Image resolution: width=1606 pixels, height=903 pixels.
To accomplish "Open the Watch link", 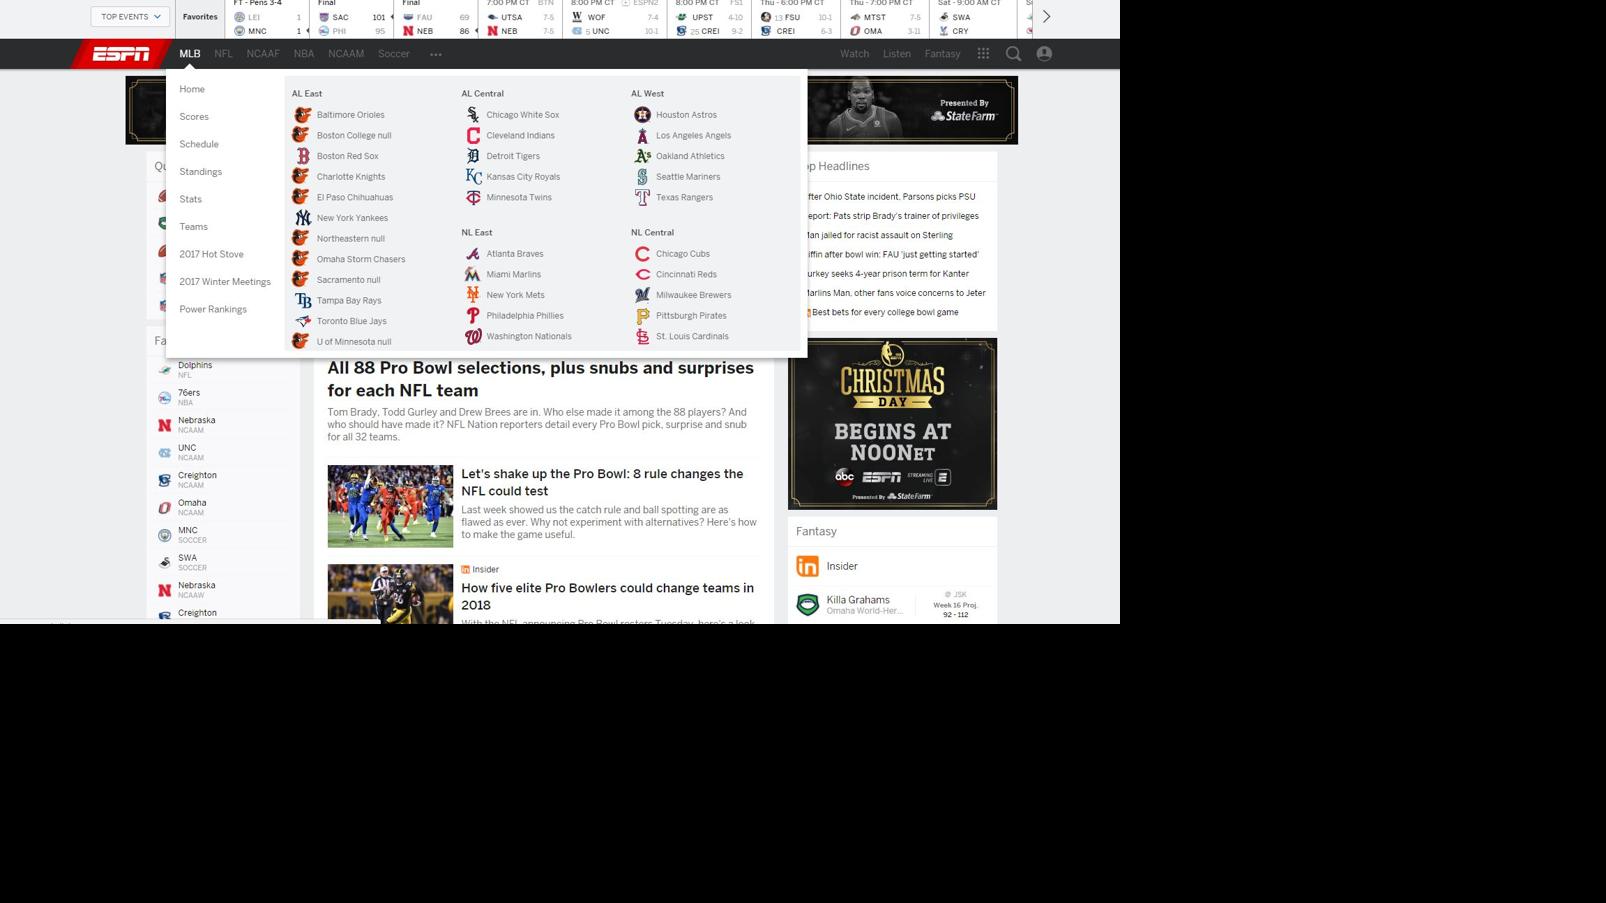I will pyautogui.click(x=854, y=54).
